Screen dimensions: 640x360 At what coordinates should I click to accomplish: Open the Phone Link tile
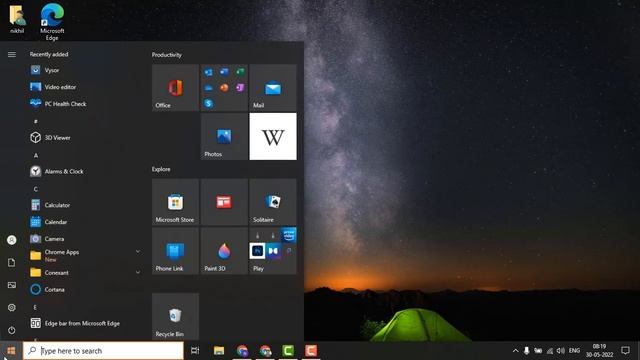click(176, 251)
